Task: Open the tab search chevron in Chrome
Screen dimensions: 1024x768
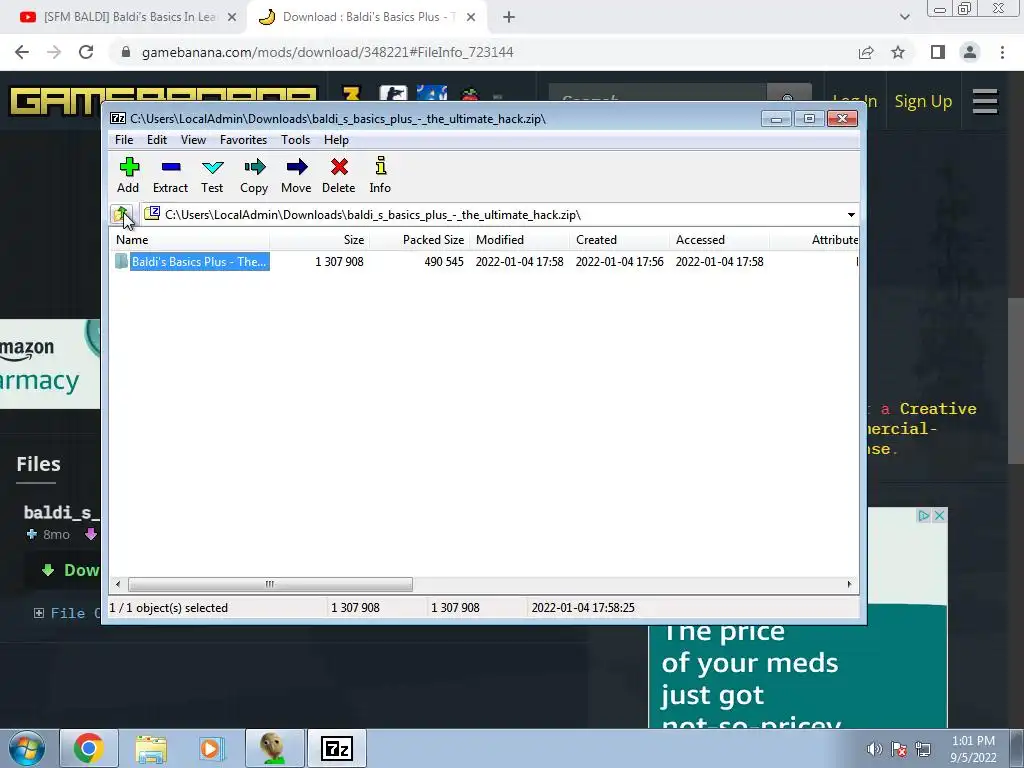Action: [904, 17]
